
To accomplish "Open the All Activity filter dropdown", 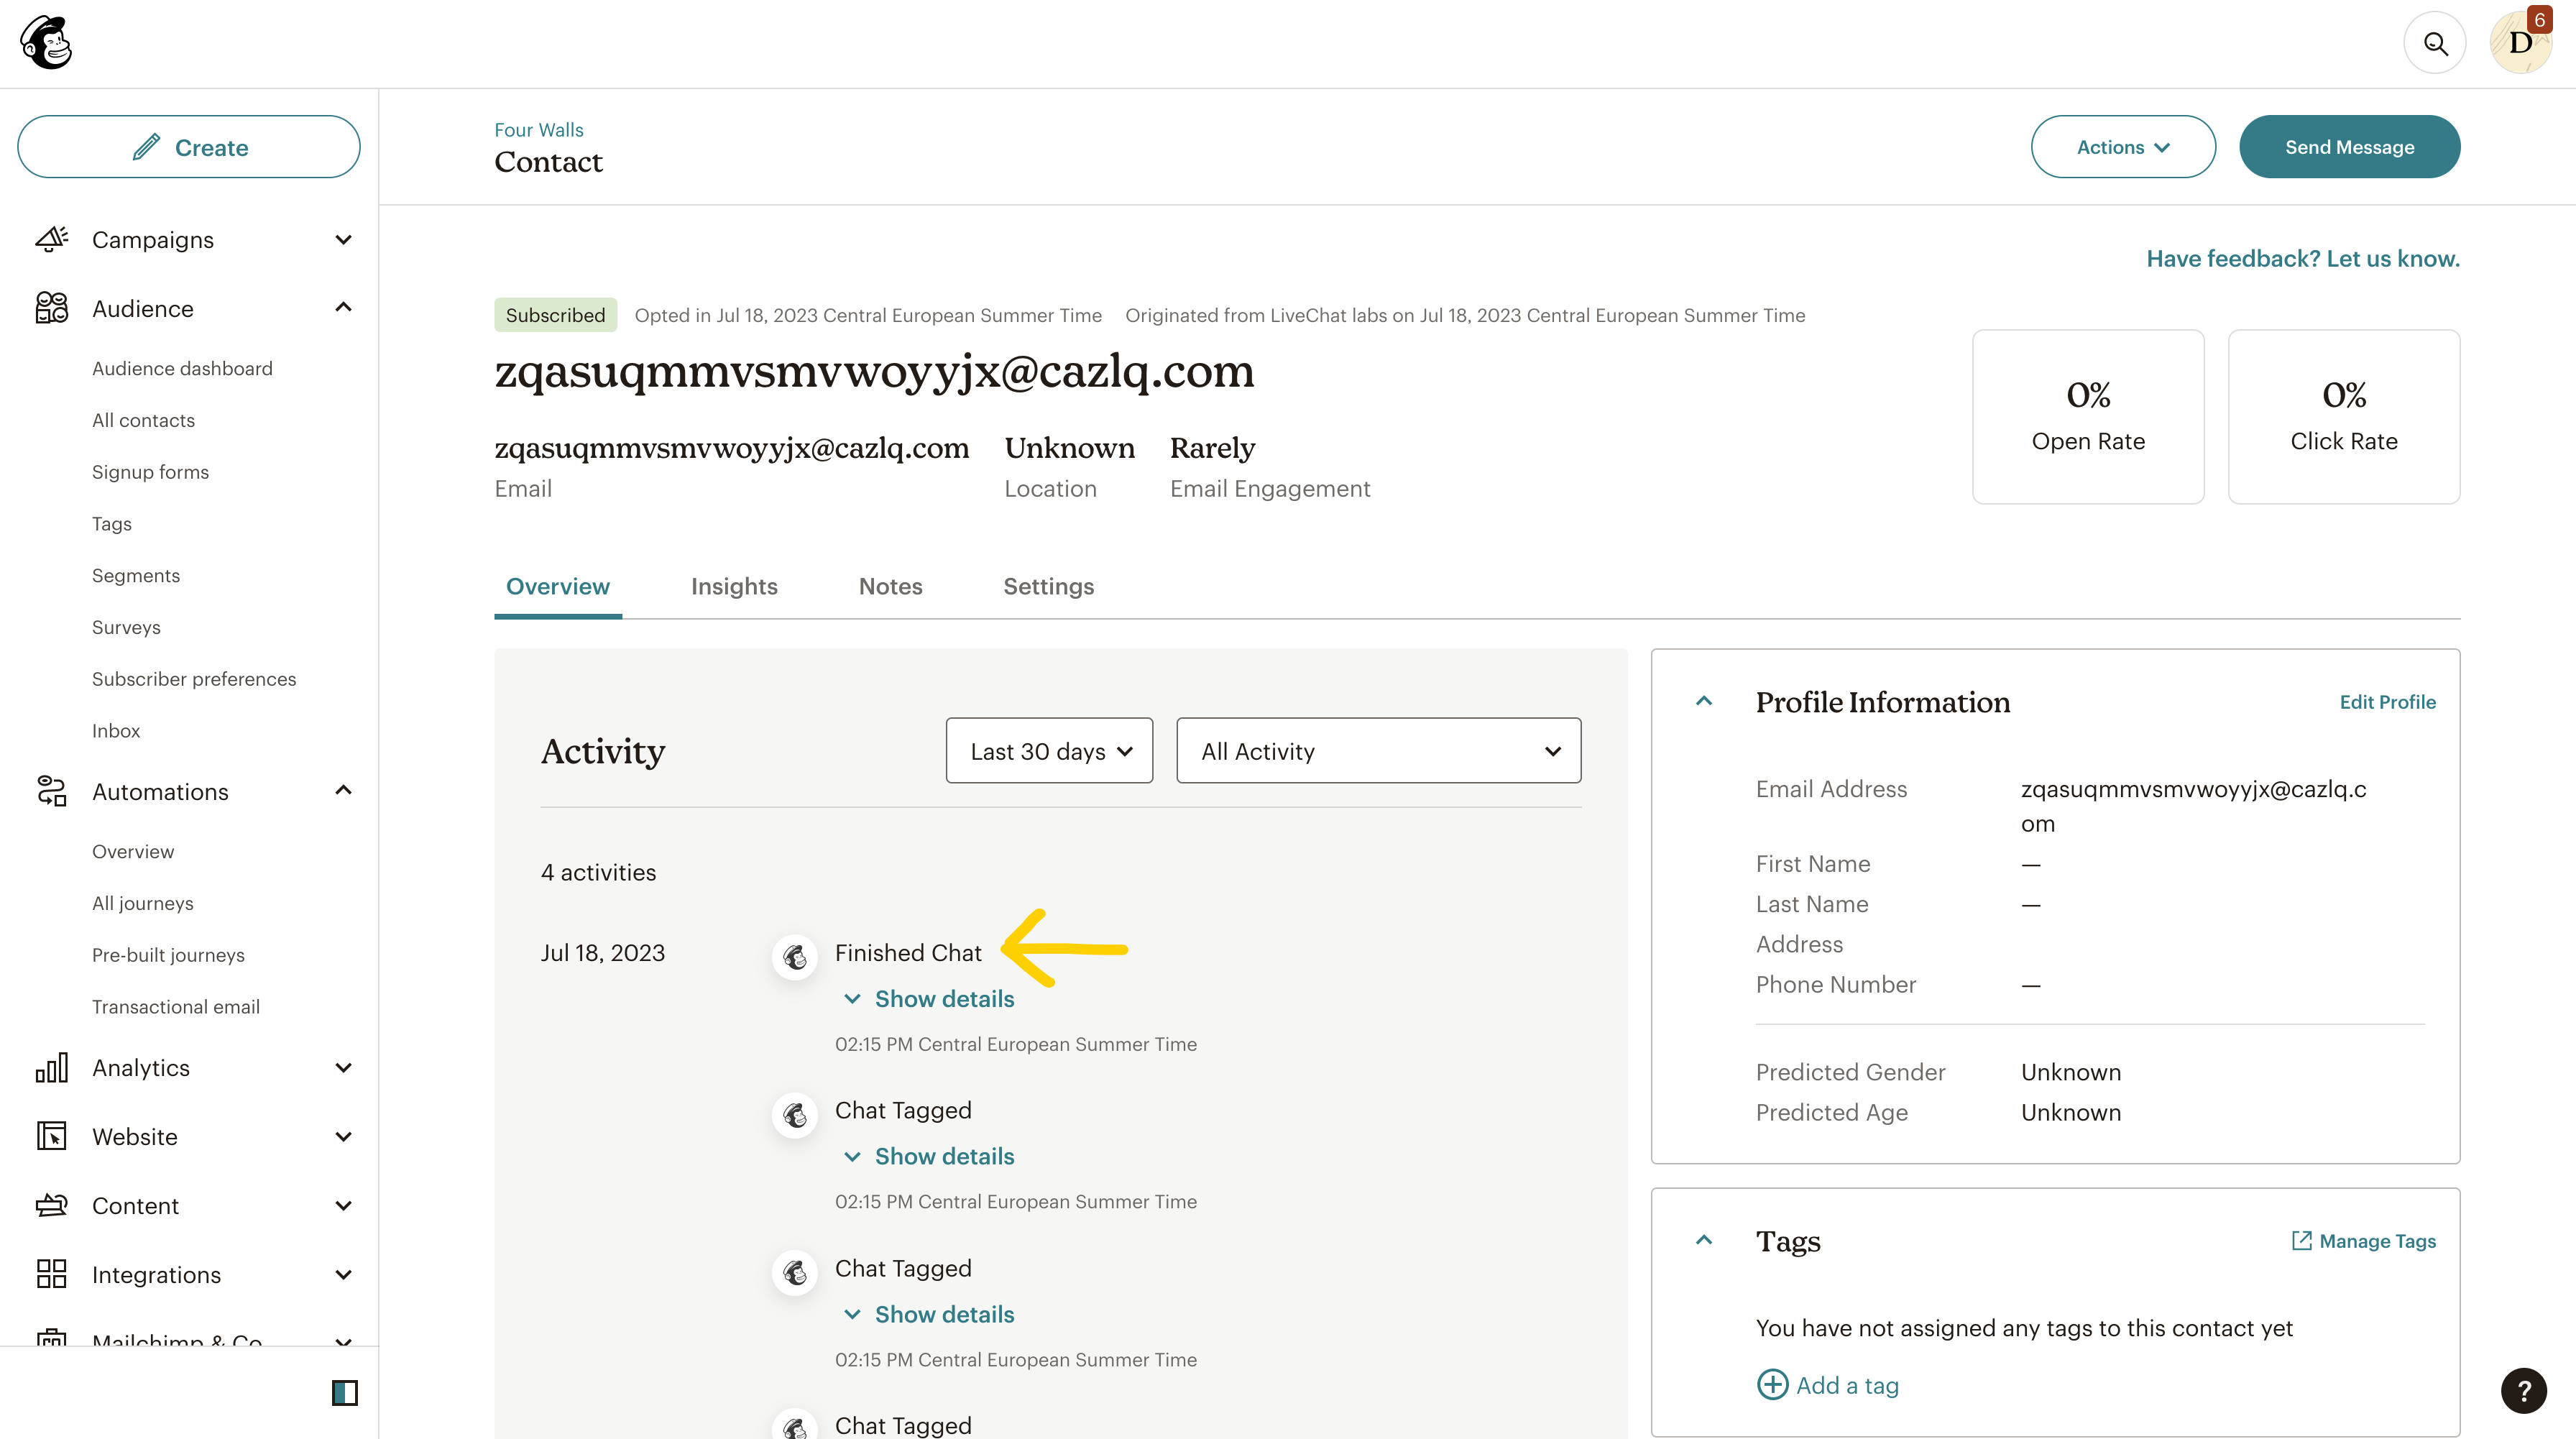I will tap(1378, 750).
